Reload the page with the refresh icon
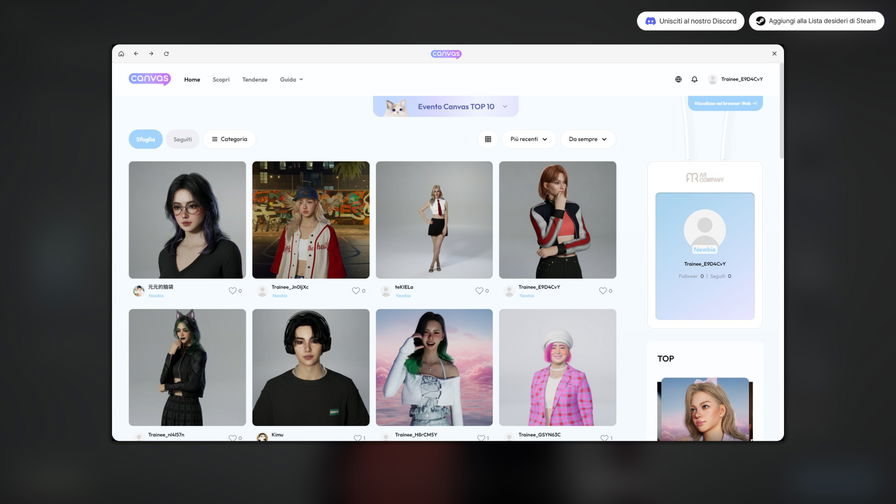896x504 pixels. tap(166, 54)
